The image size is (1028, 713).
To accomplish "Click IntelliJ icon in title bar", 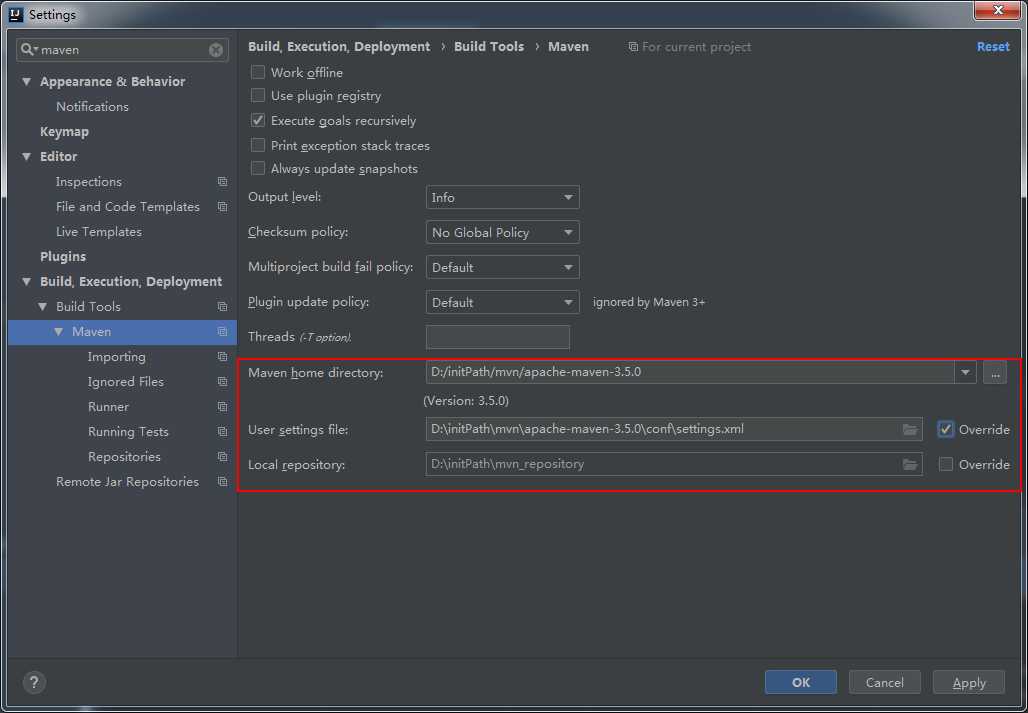I will 16,14.
